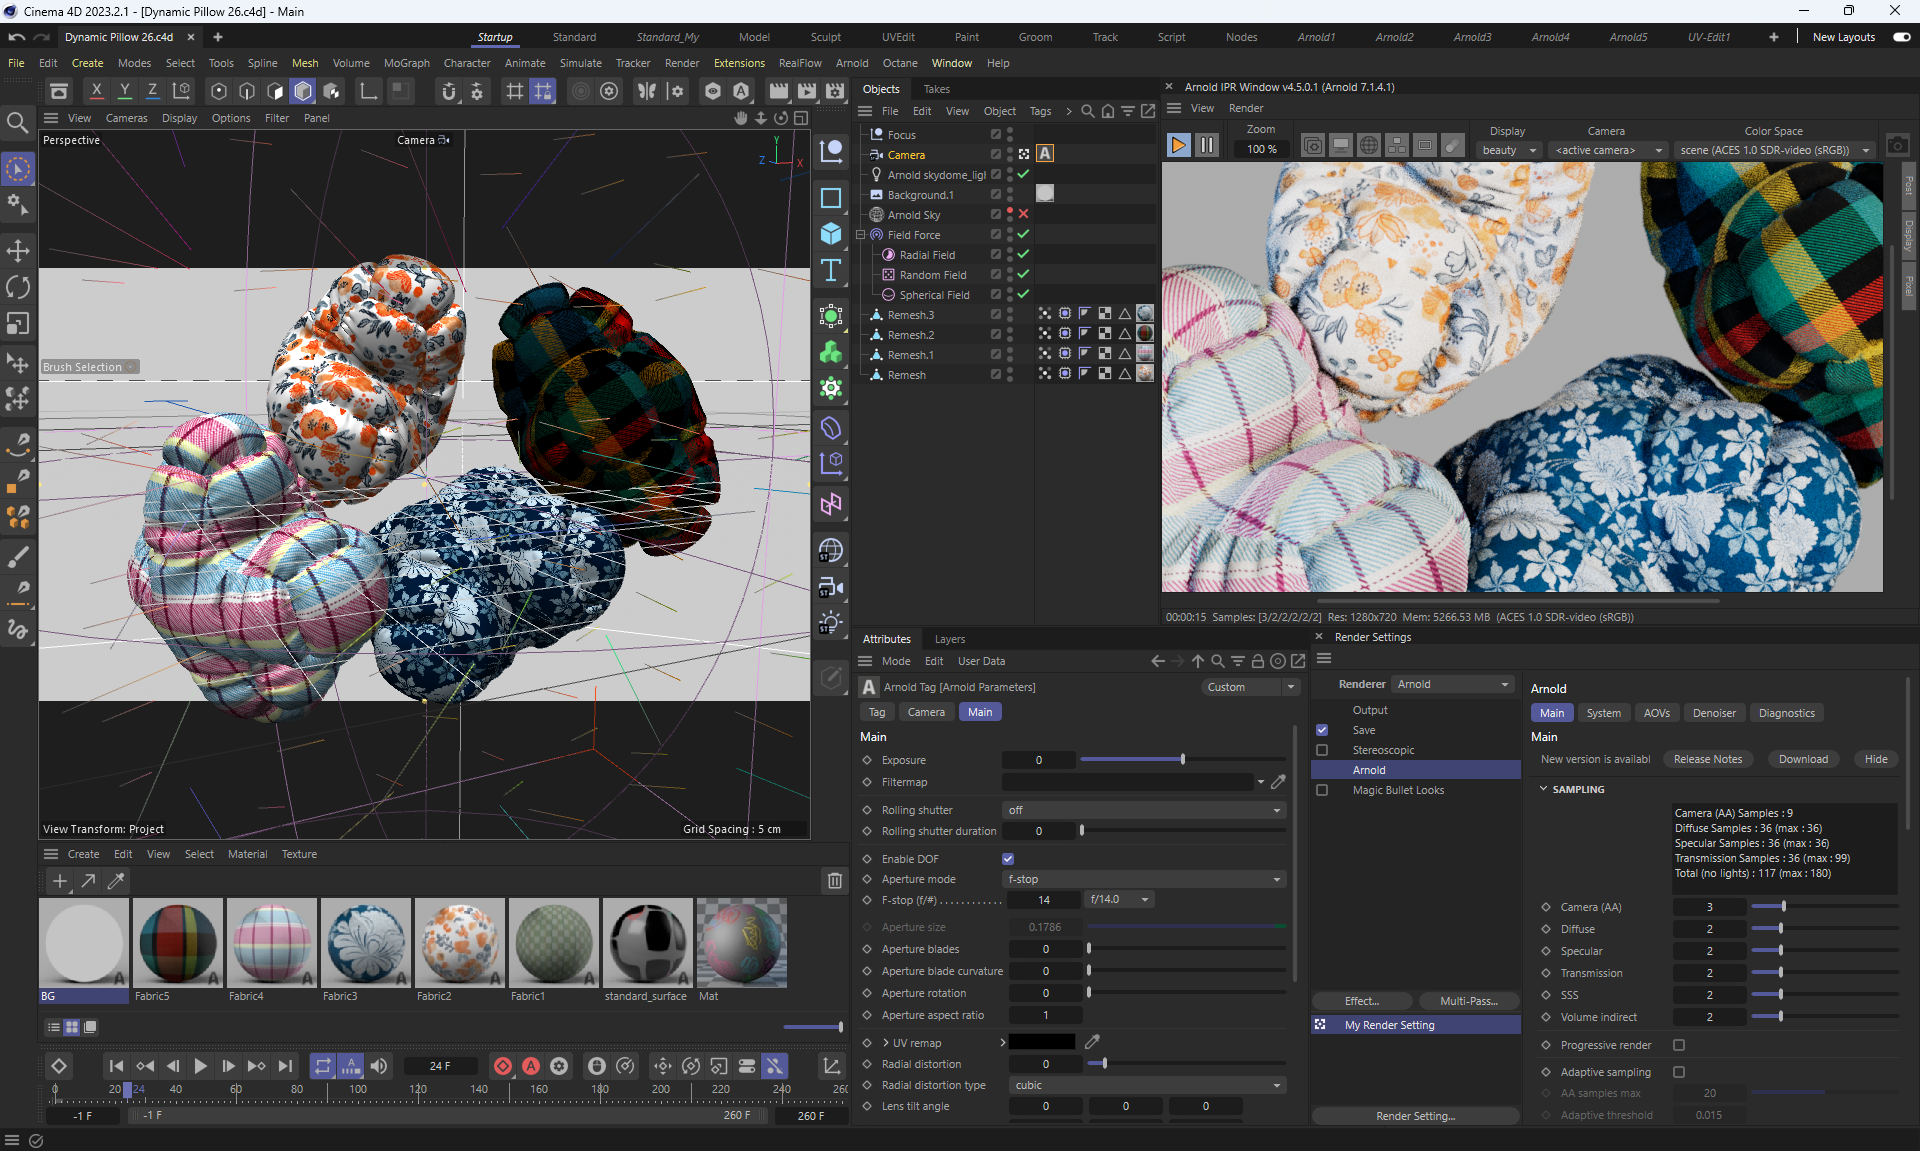Click the record active objects keyframe button
The width and height of the screenshot is (1920, 1151).
503,1066
